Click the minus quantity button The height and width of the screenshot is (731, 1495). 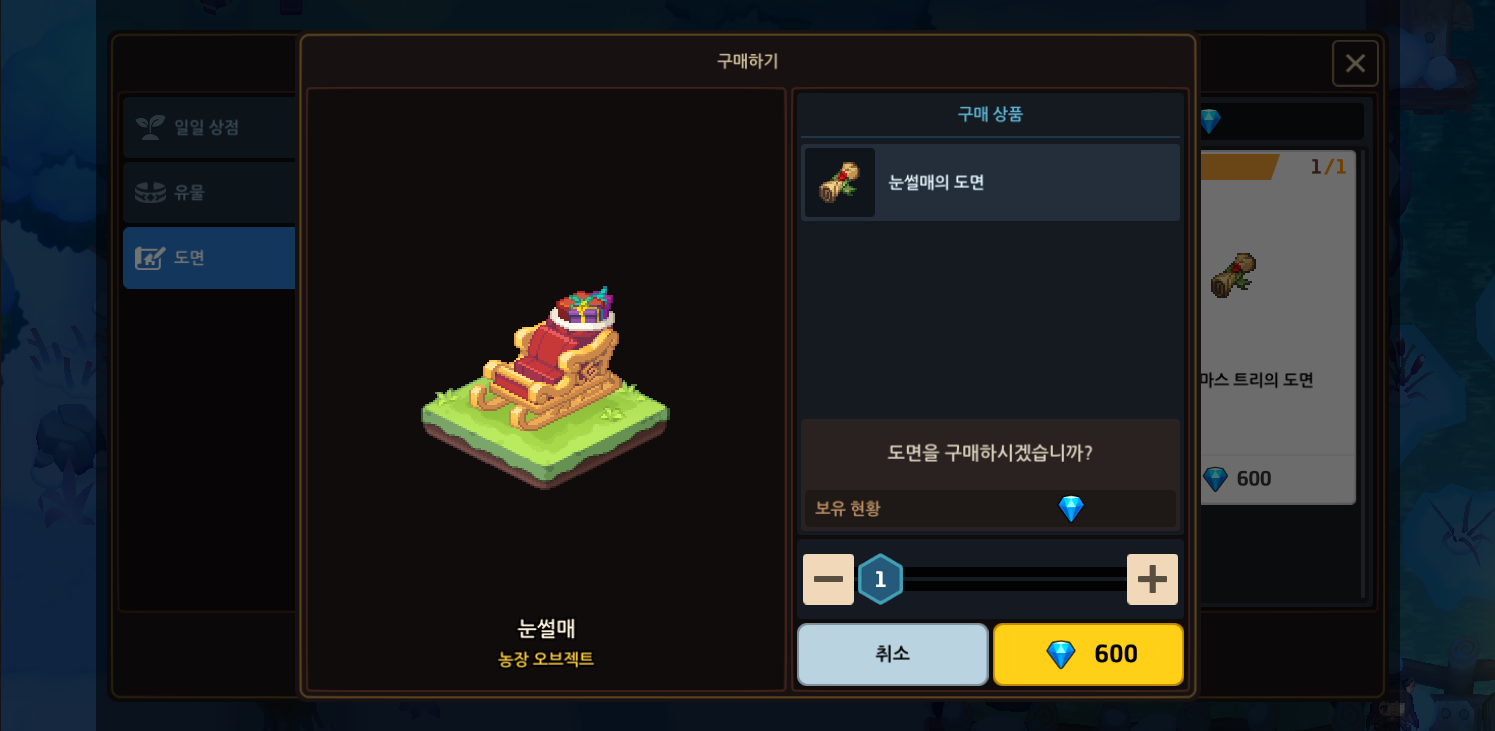828,579
